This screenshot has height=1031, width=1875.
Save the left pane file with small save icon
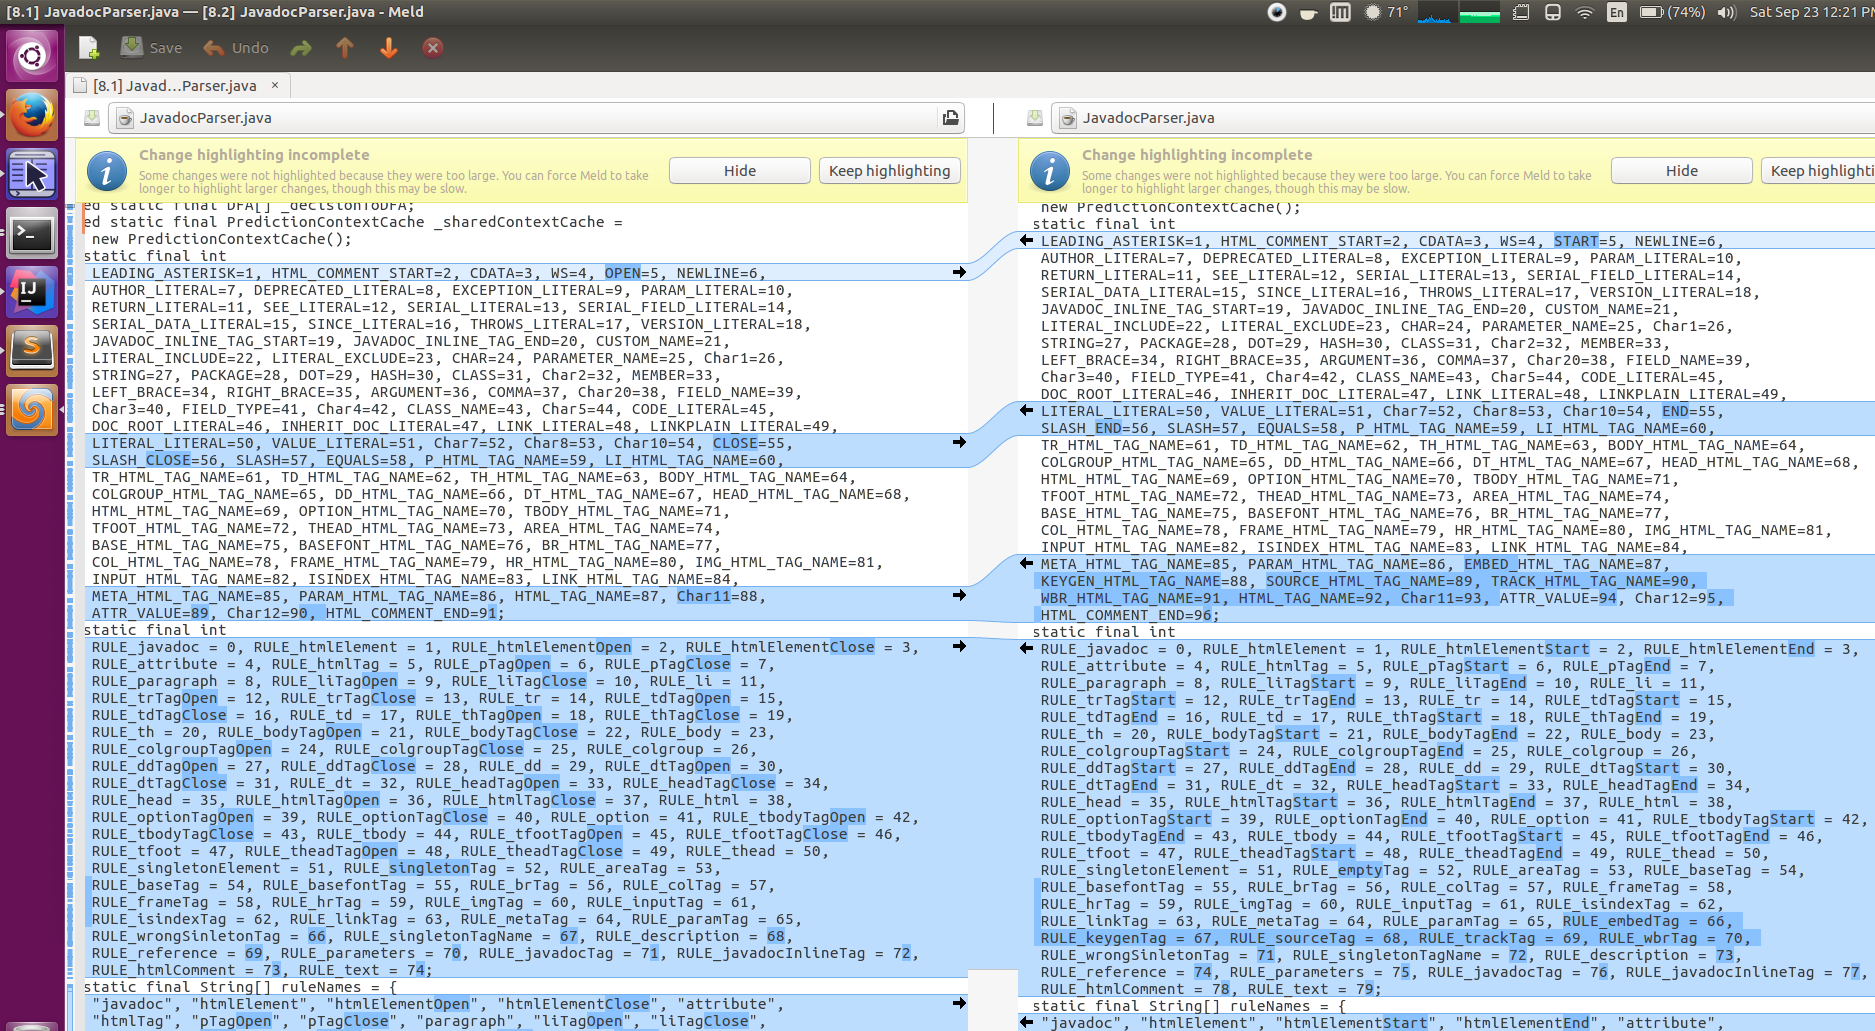(x=91, y=118)
